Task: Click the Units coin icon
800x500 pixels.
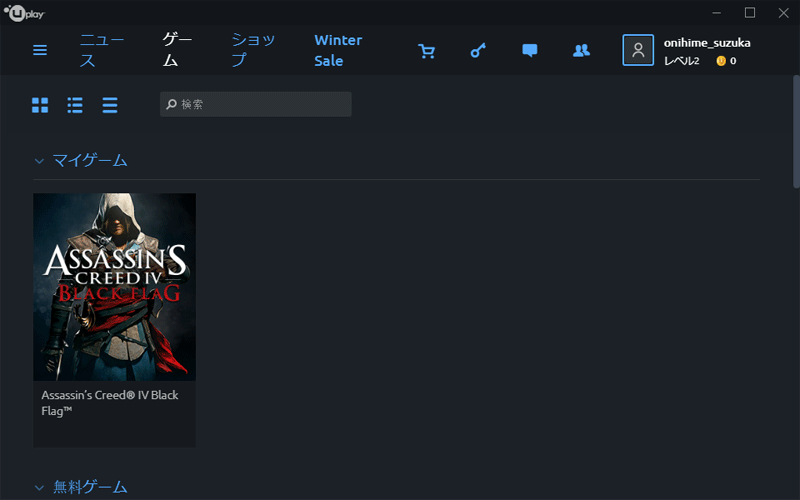Action: pos(720,61)
